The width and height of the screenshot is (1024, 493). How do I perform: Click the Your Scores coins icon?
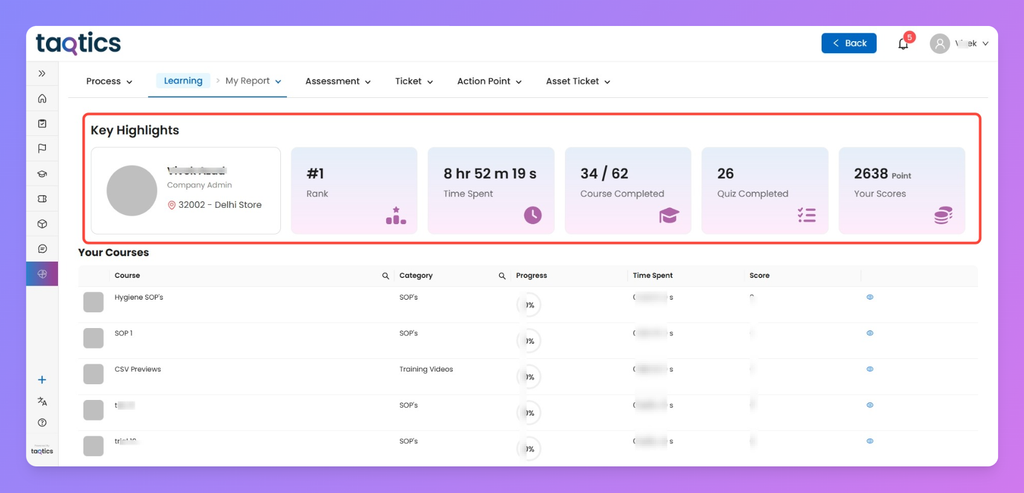(943, 215)
